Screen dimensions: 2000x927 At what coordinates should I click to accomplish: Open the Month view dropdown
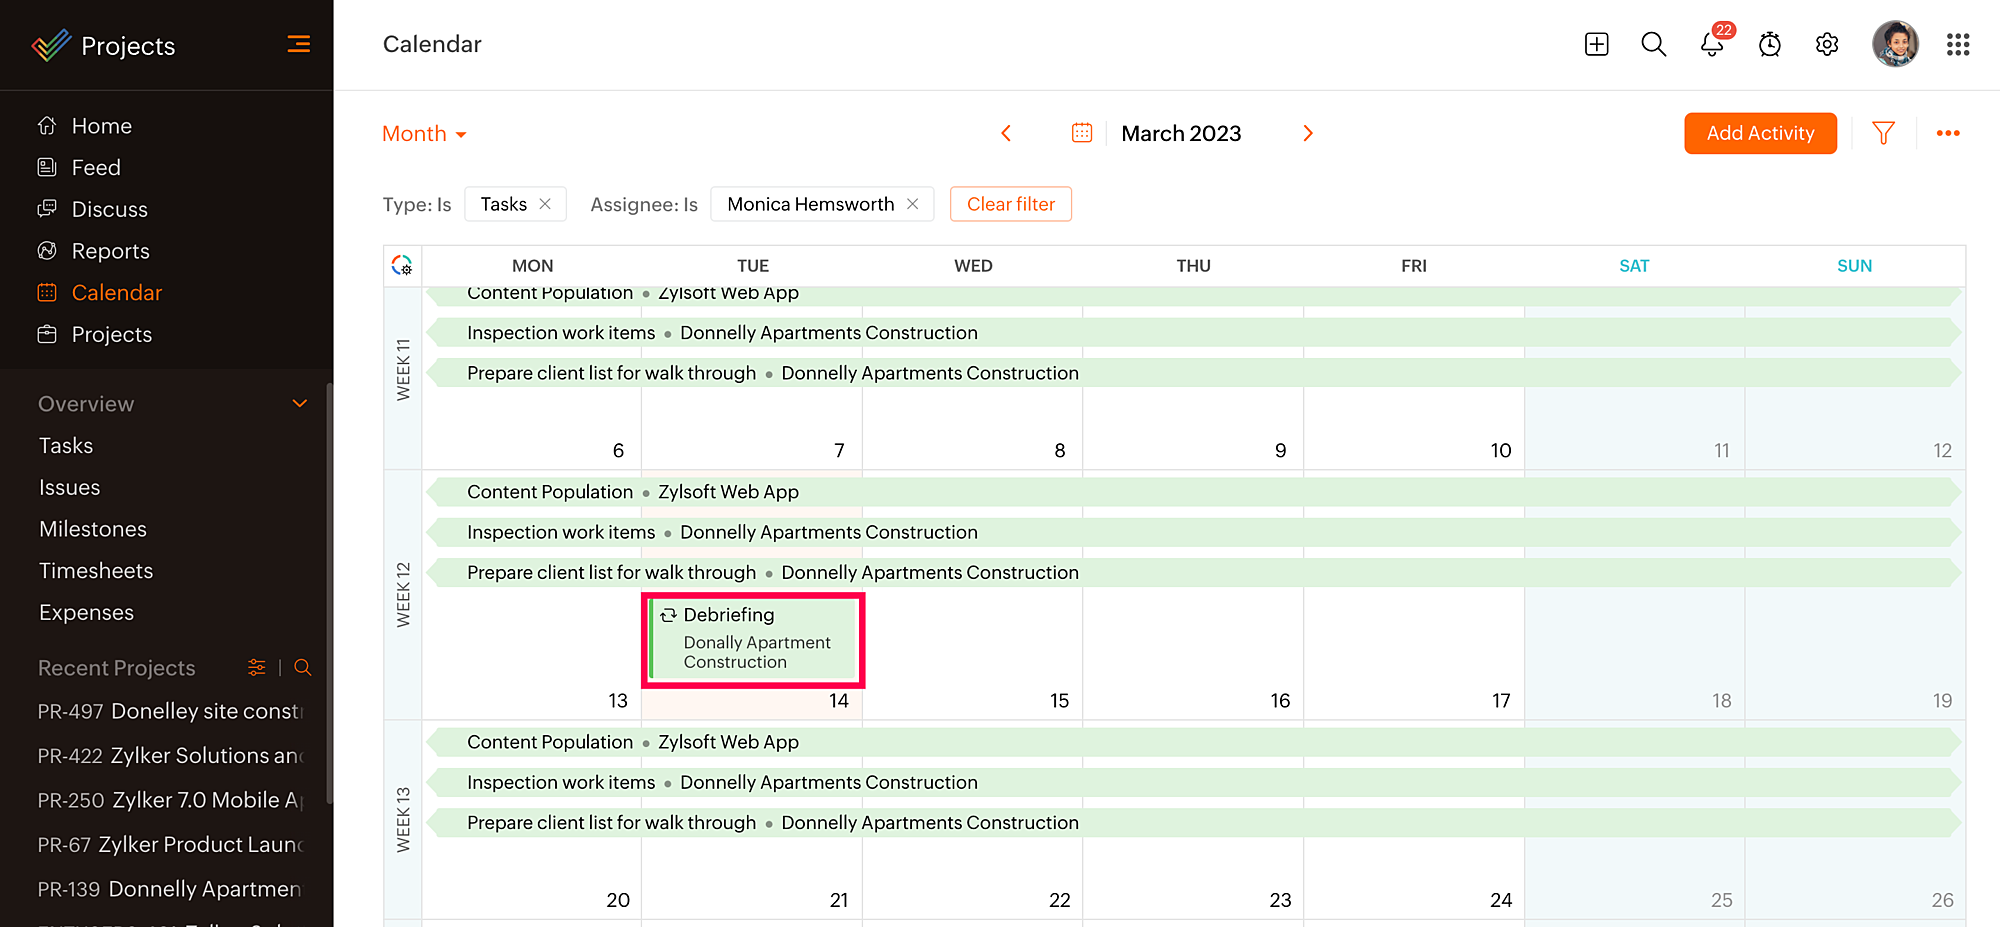pyautogui.click(x=424, y=134)
